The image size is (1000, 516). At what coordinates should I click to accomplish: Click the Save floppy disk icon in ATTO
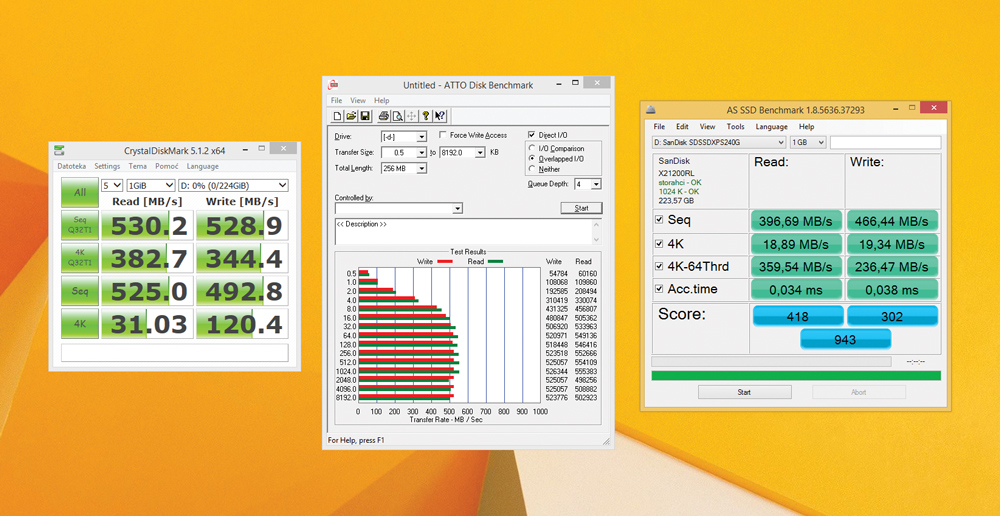point(366,116)
